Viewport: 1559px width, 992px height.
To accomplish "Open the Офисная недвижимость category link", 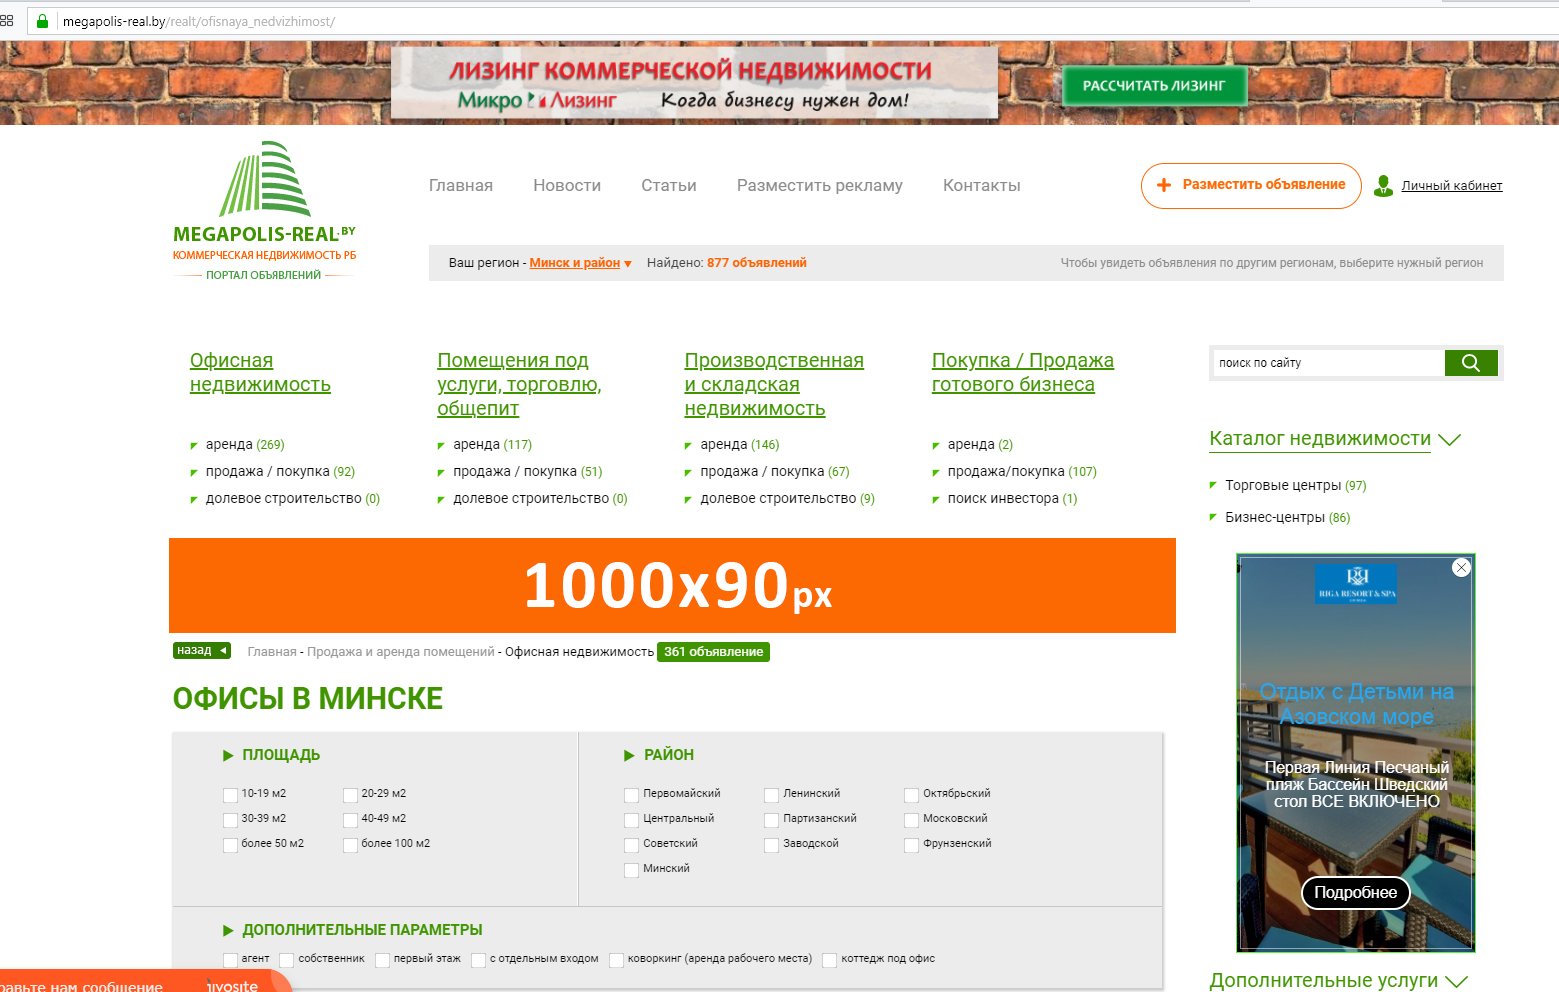I will pyautogui.click(x=260, y=372).
